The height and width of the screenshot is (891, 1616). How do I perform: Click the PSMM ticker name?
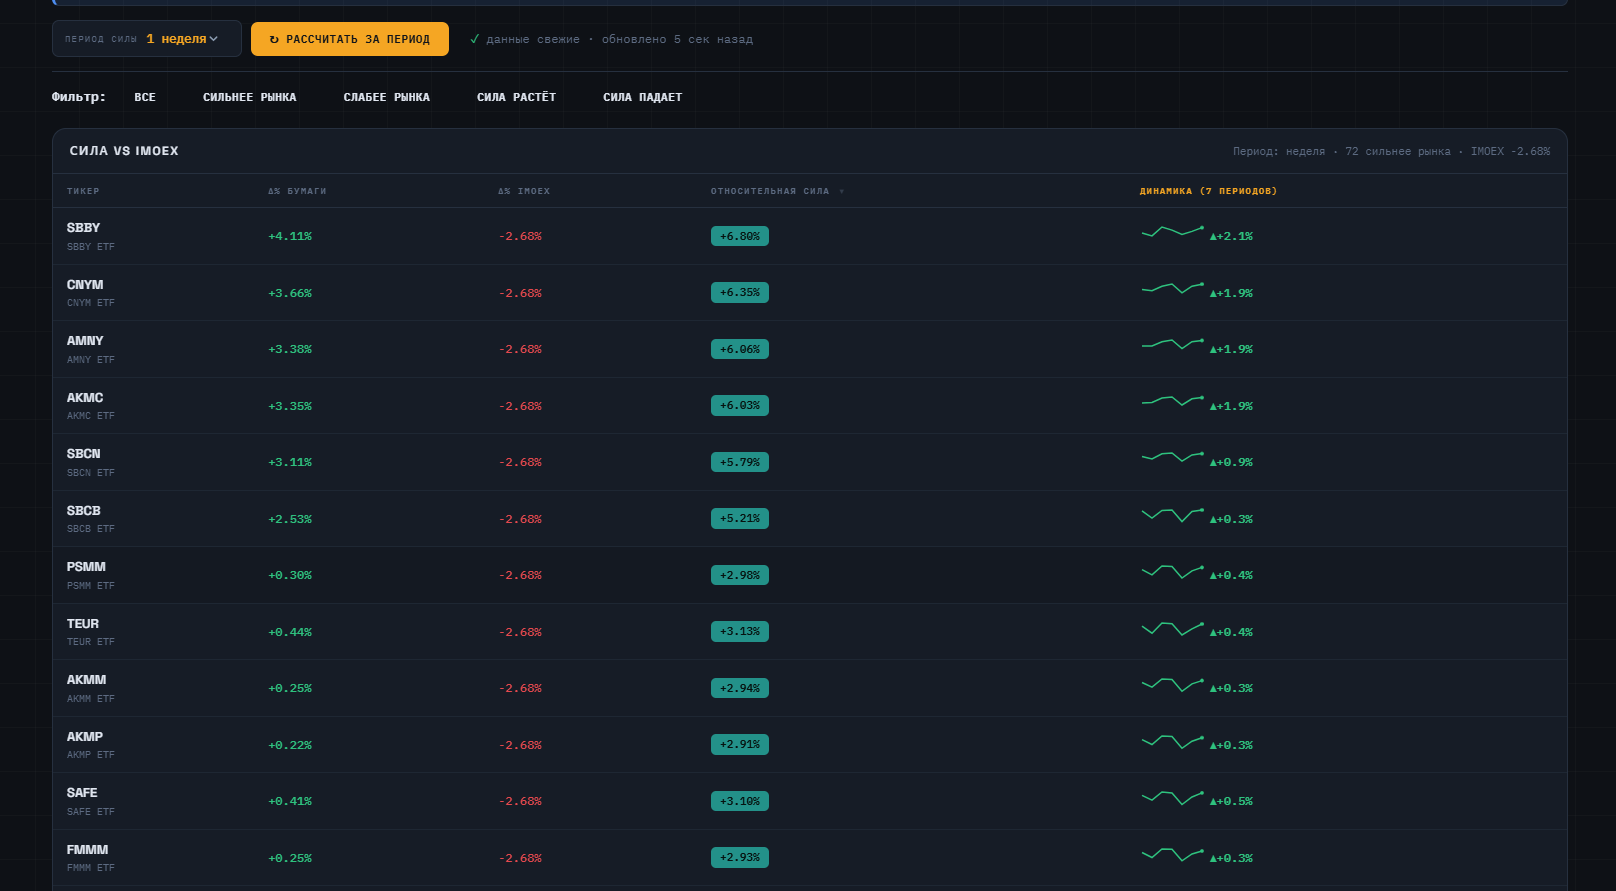[86, 567]
